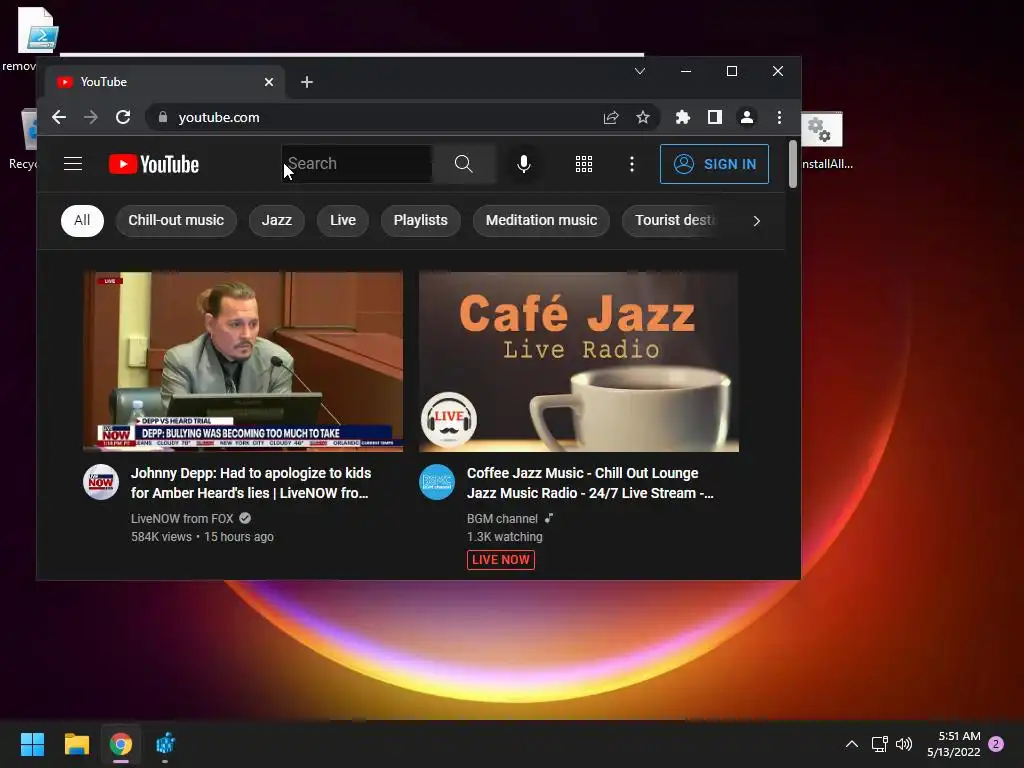
Task: Click BGM channel avatar
Action: [436, 482]
